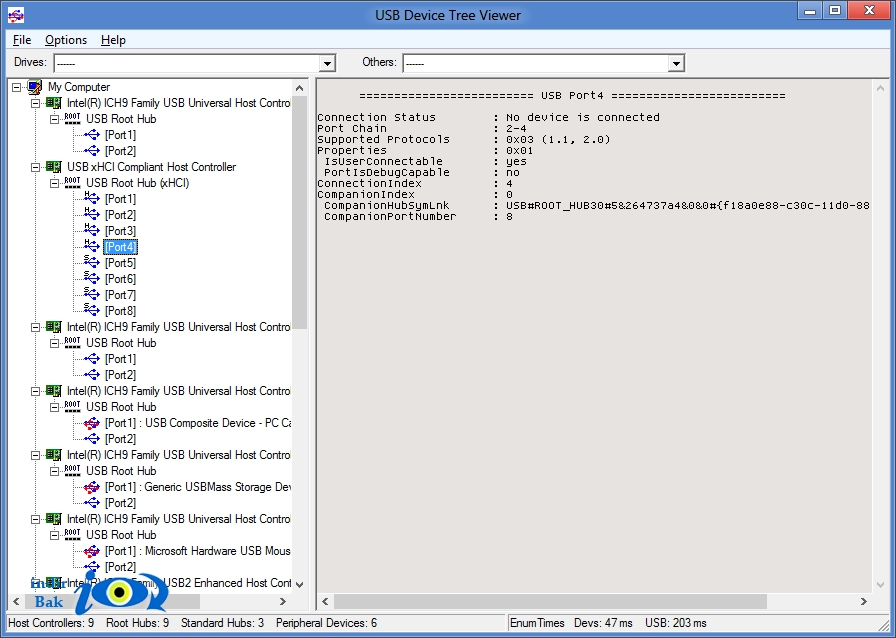Collapse the My Computer tree node
Screen dimensions: 896x638
[17, 87]
